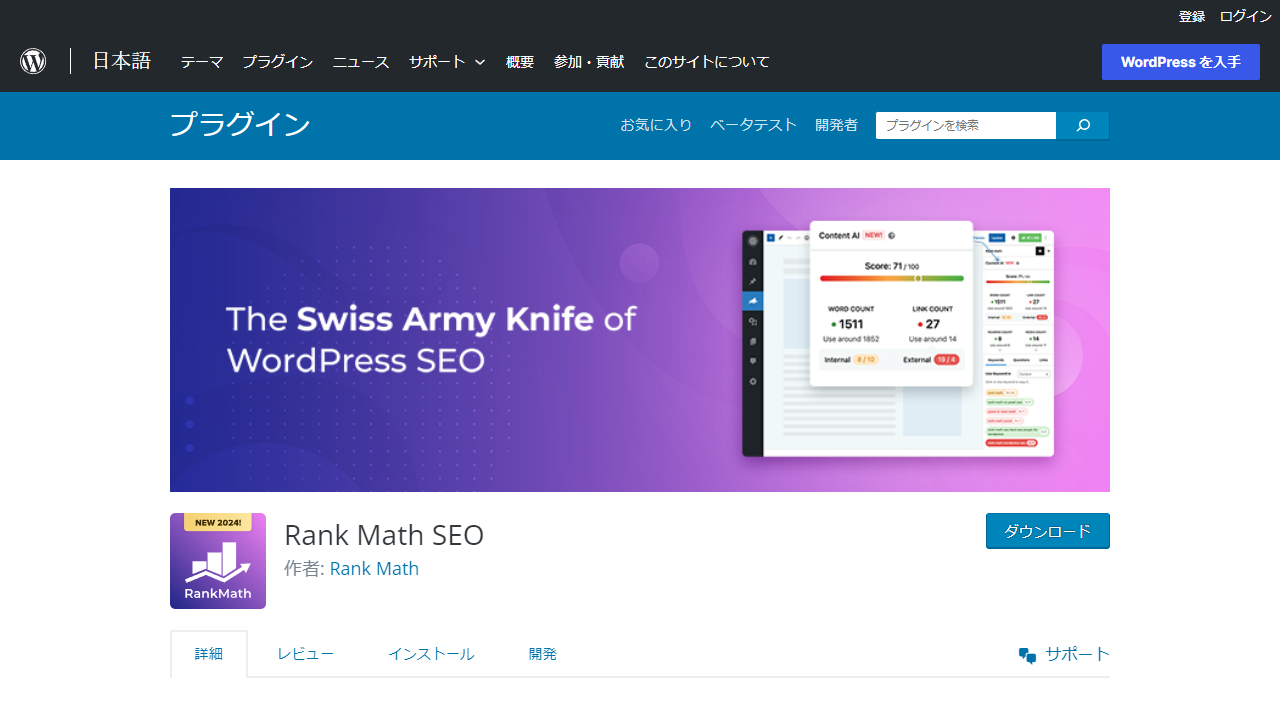Viewport: 1280px width, 720px height.
Task: Open the 概要 menu item
Action: coord(520,62)
